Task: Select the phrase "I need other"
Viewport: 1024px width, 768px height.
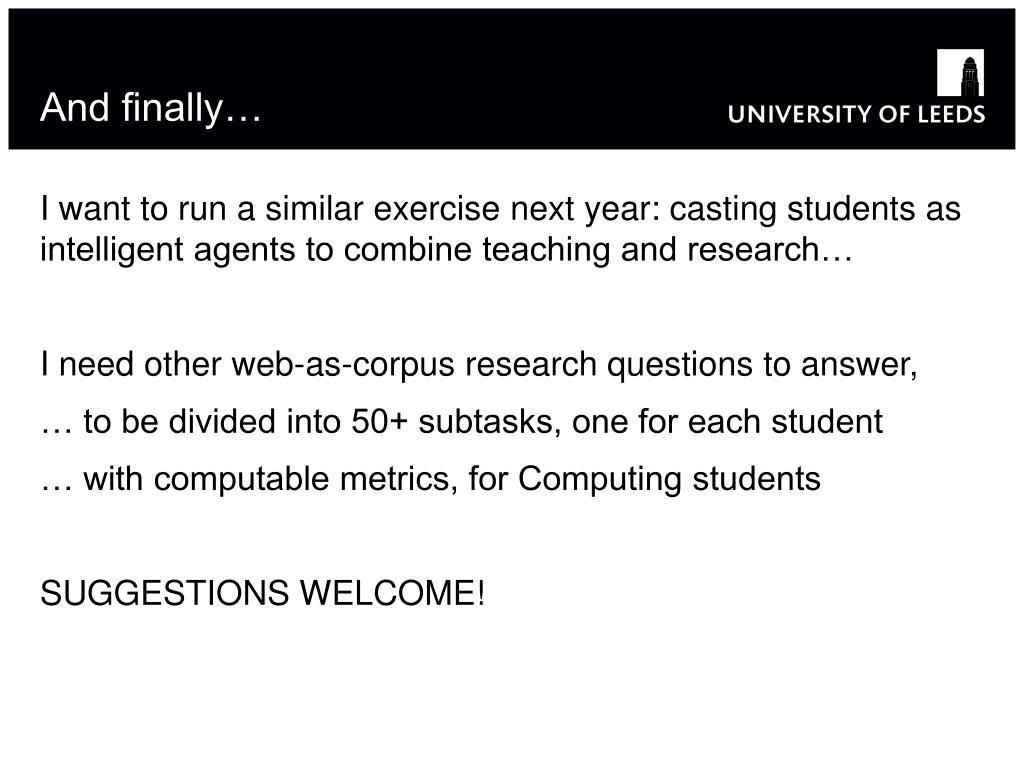Action: pyautogui.click(x=131, y=364)
